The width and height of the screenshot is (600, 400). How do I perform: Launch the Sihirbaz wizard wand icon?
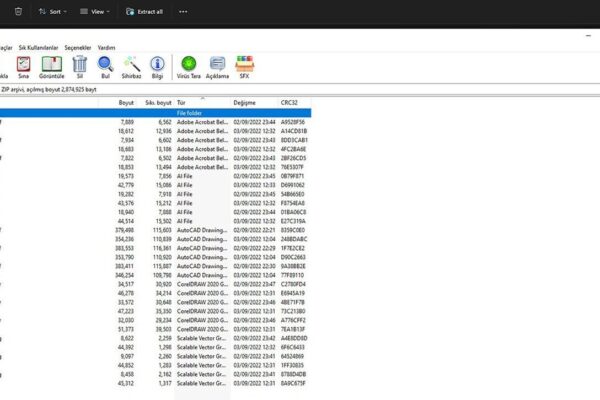click(x=131, y=65)
